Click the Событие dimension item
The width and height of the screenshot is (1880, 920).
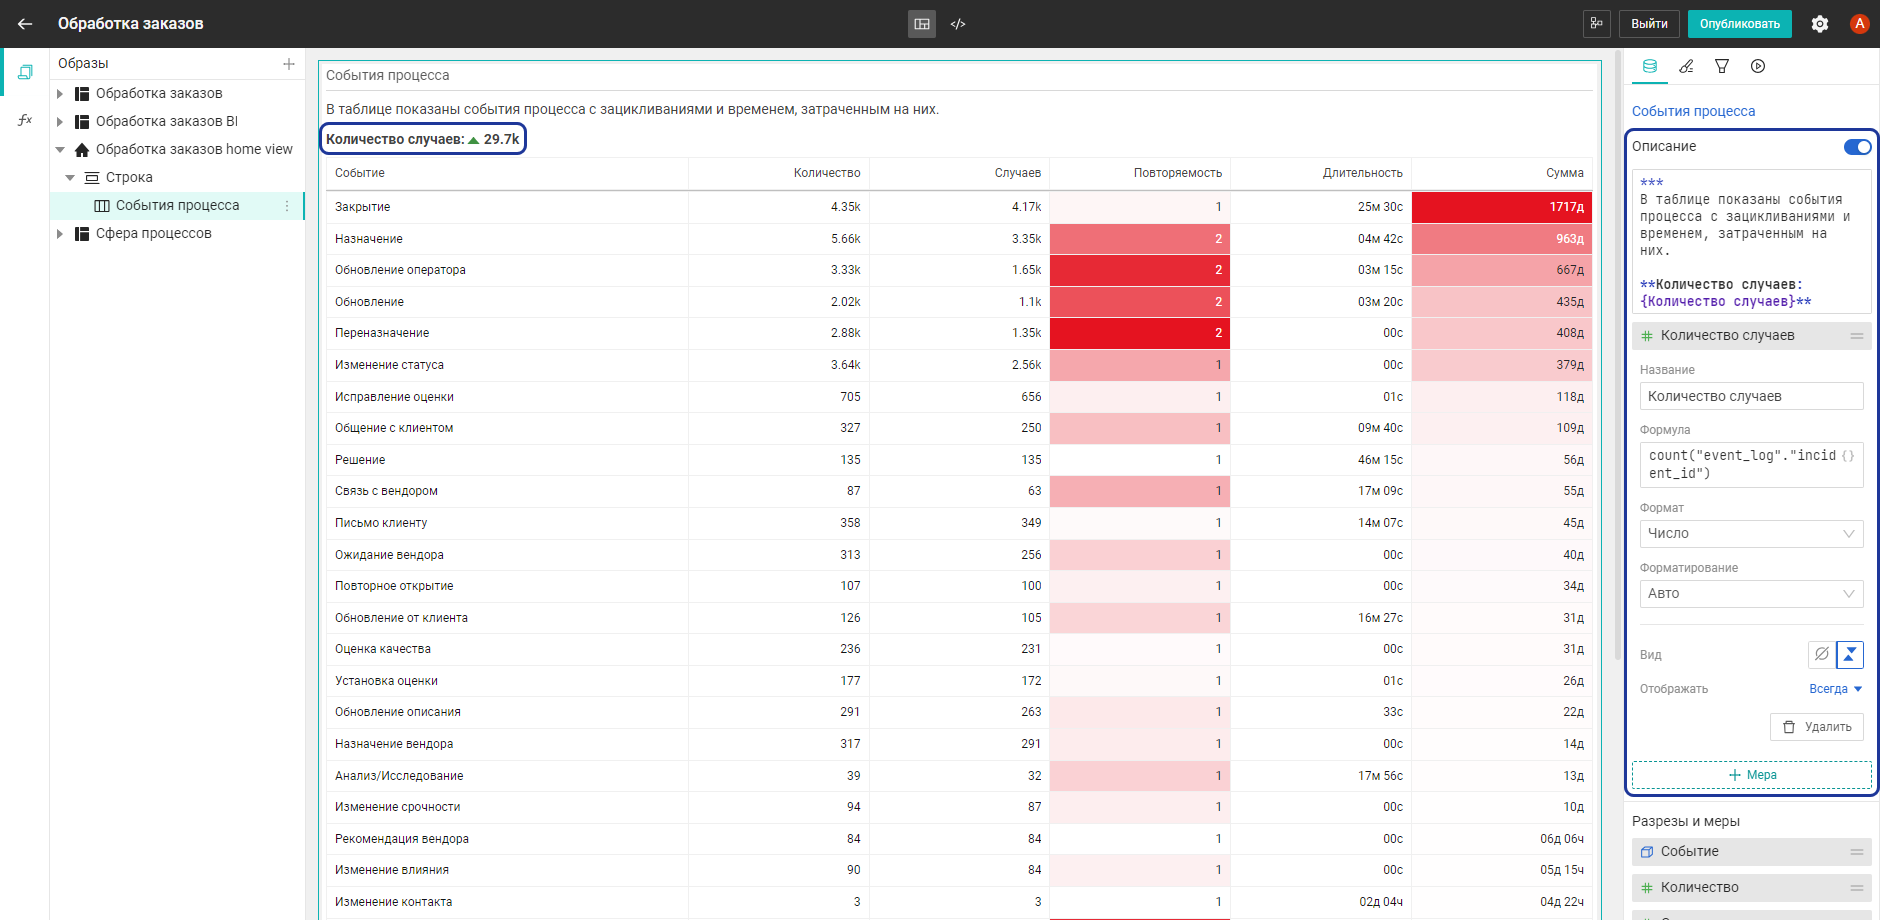tap(1751, 852)
